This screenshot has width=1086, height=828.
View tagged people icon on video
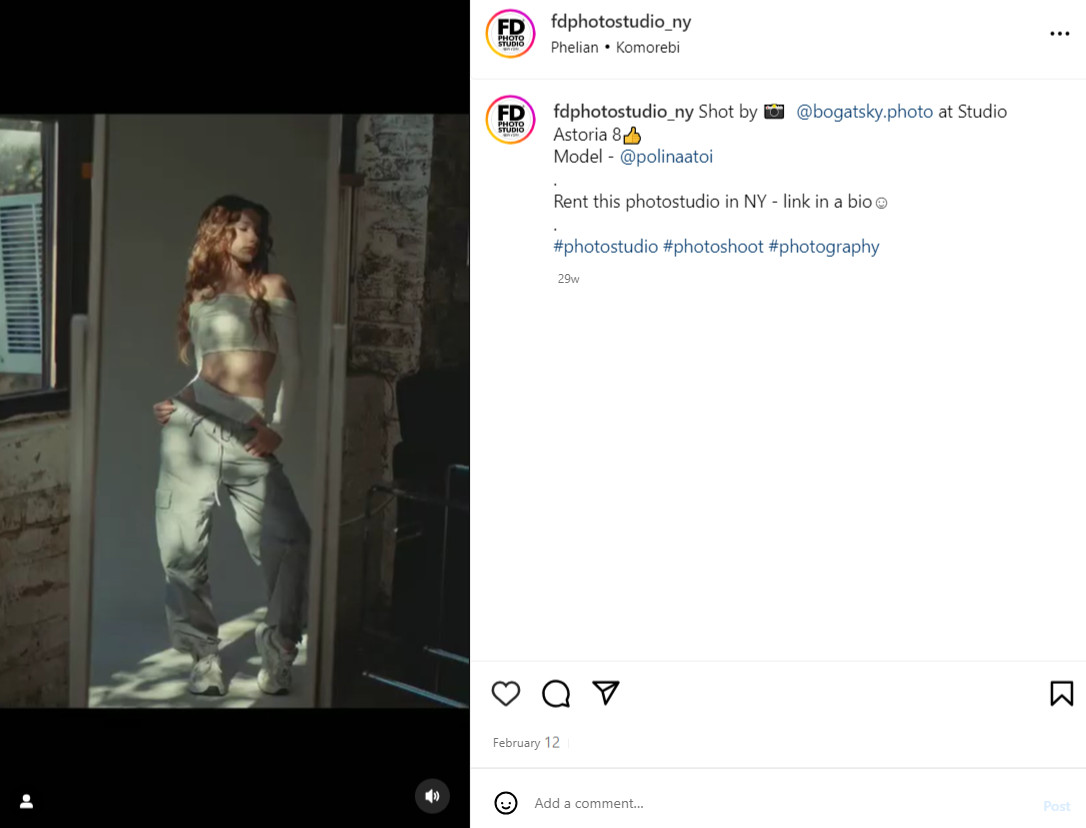(26, 802)
